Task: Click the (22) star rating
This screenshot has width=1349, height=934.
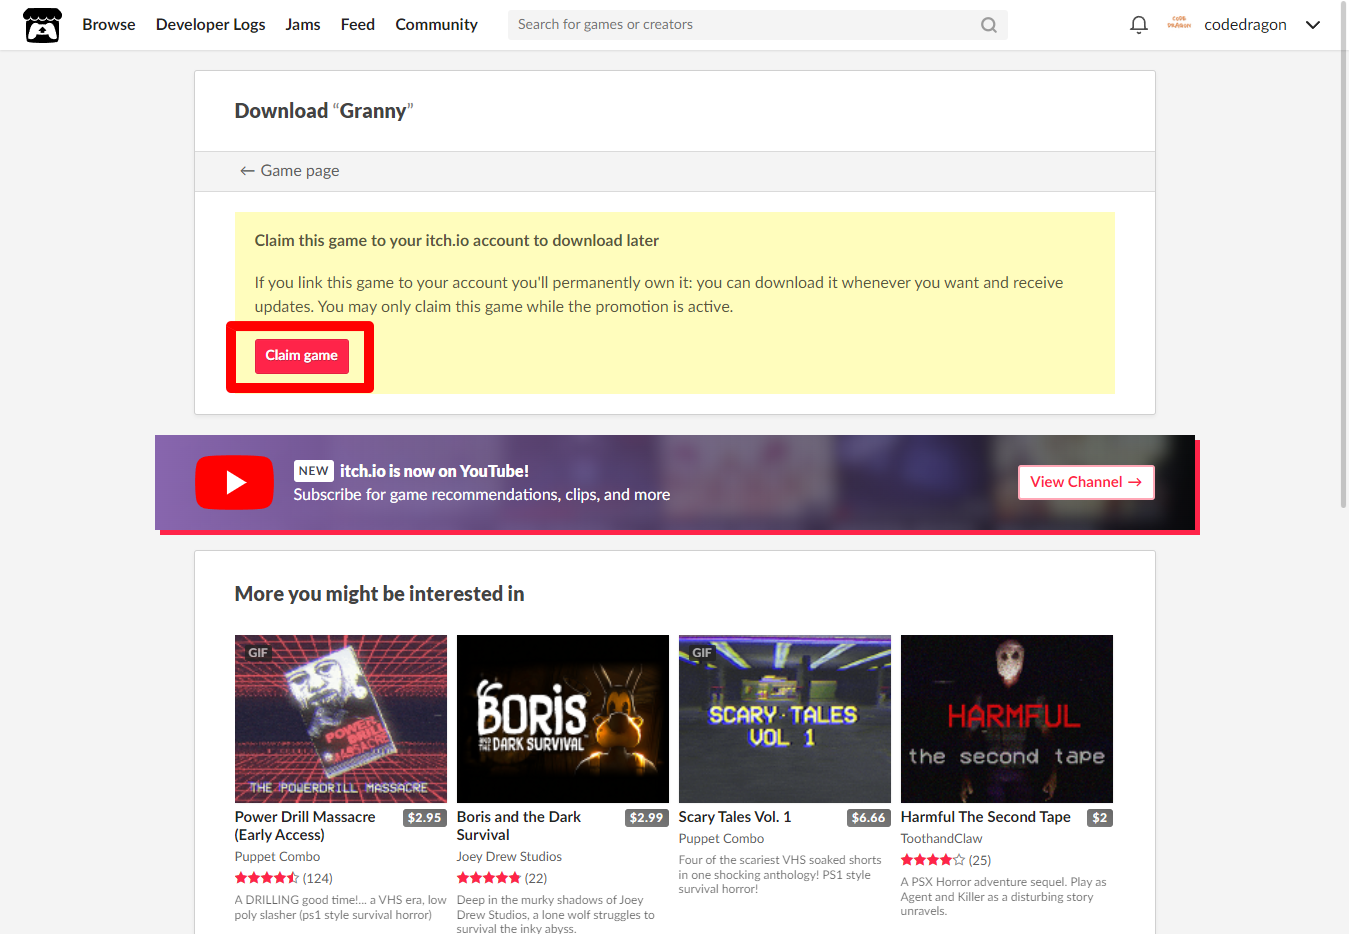Action: click(502, 878)
